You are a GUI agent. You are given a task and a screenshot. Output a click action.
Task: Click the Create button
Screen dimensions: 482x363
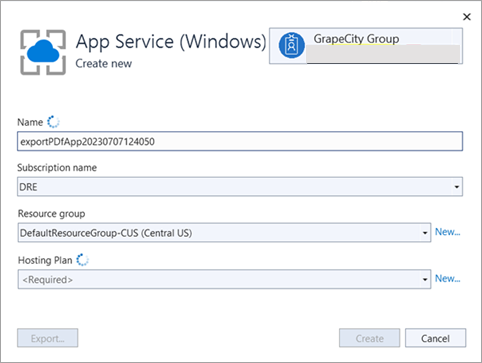[369, 338]
